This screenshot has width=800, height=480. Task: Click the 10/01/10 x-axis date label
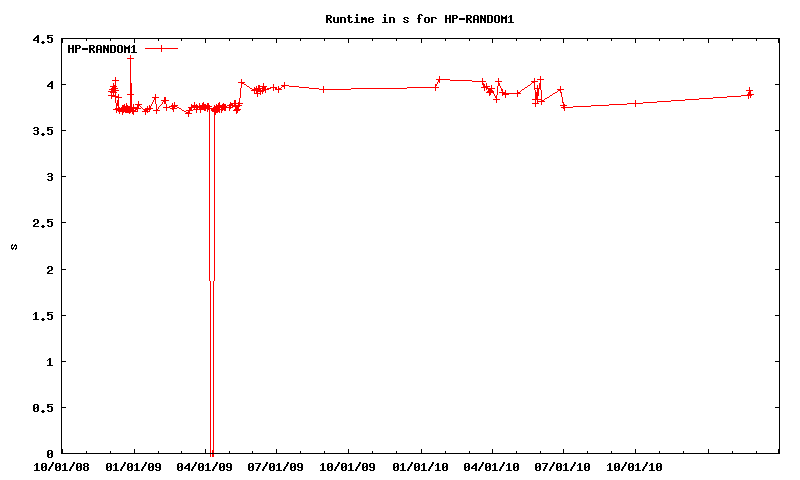click(x=635, y=465)
